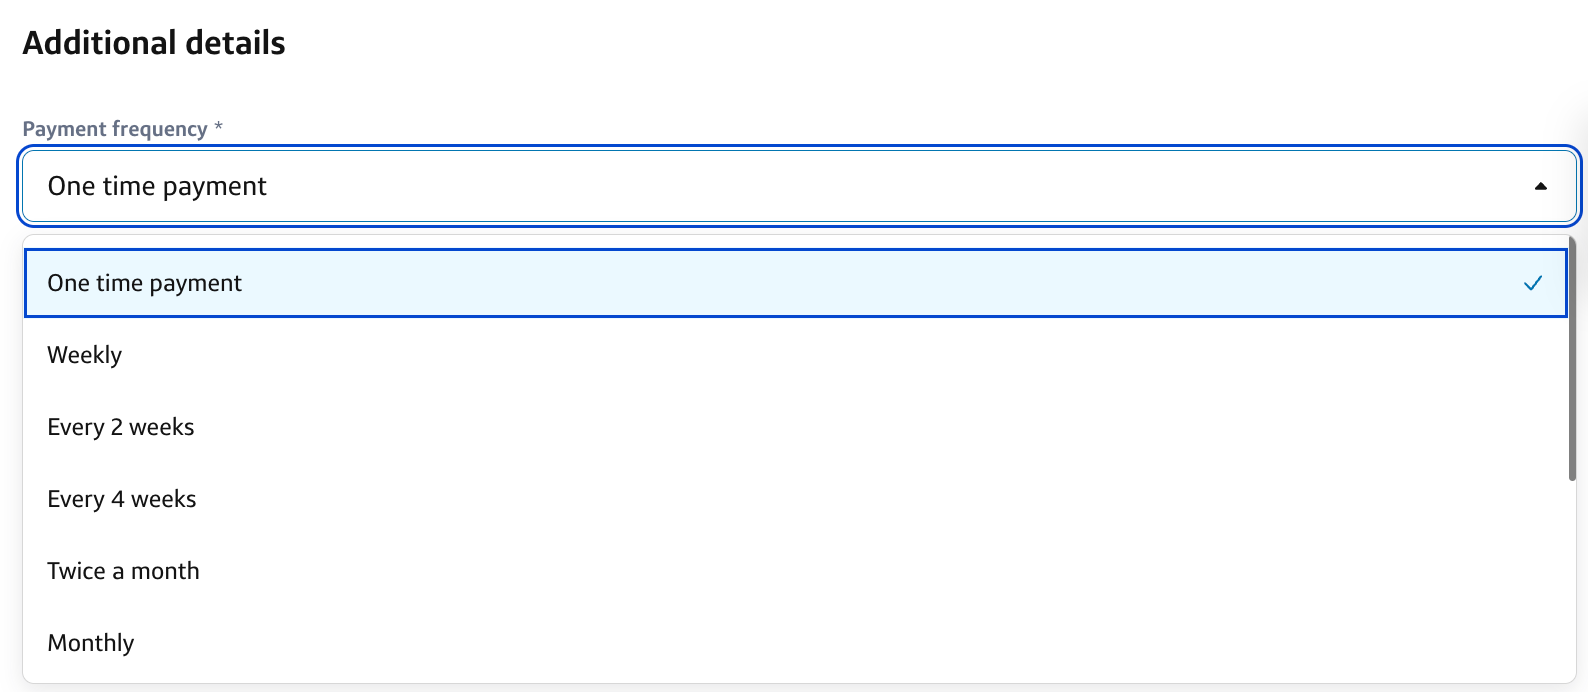Click the required asterisk next to Payment frequency

[x=218, y=127]
